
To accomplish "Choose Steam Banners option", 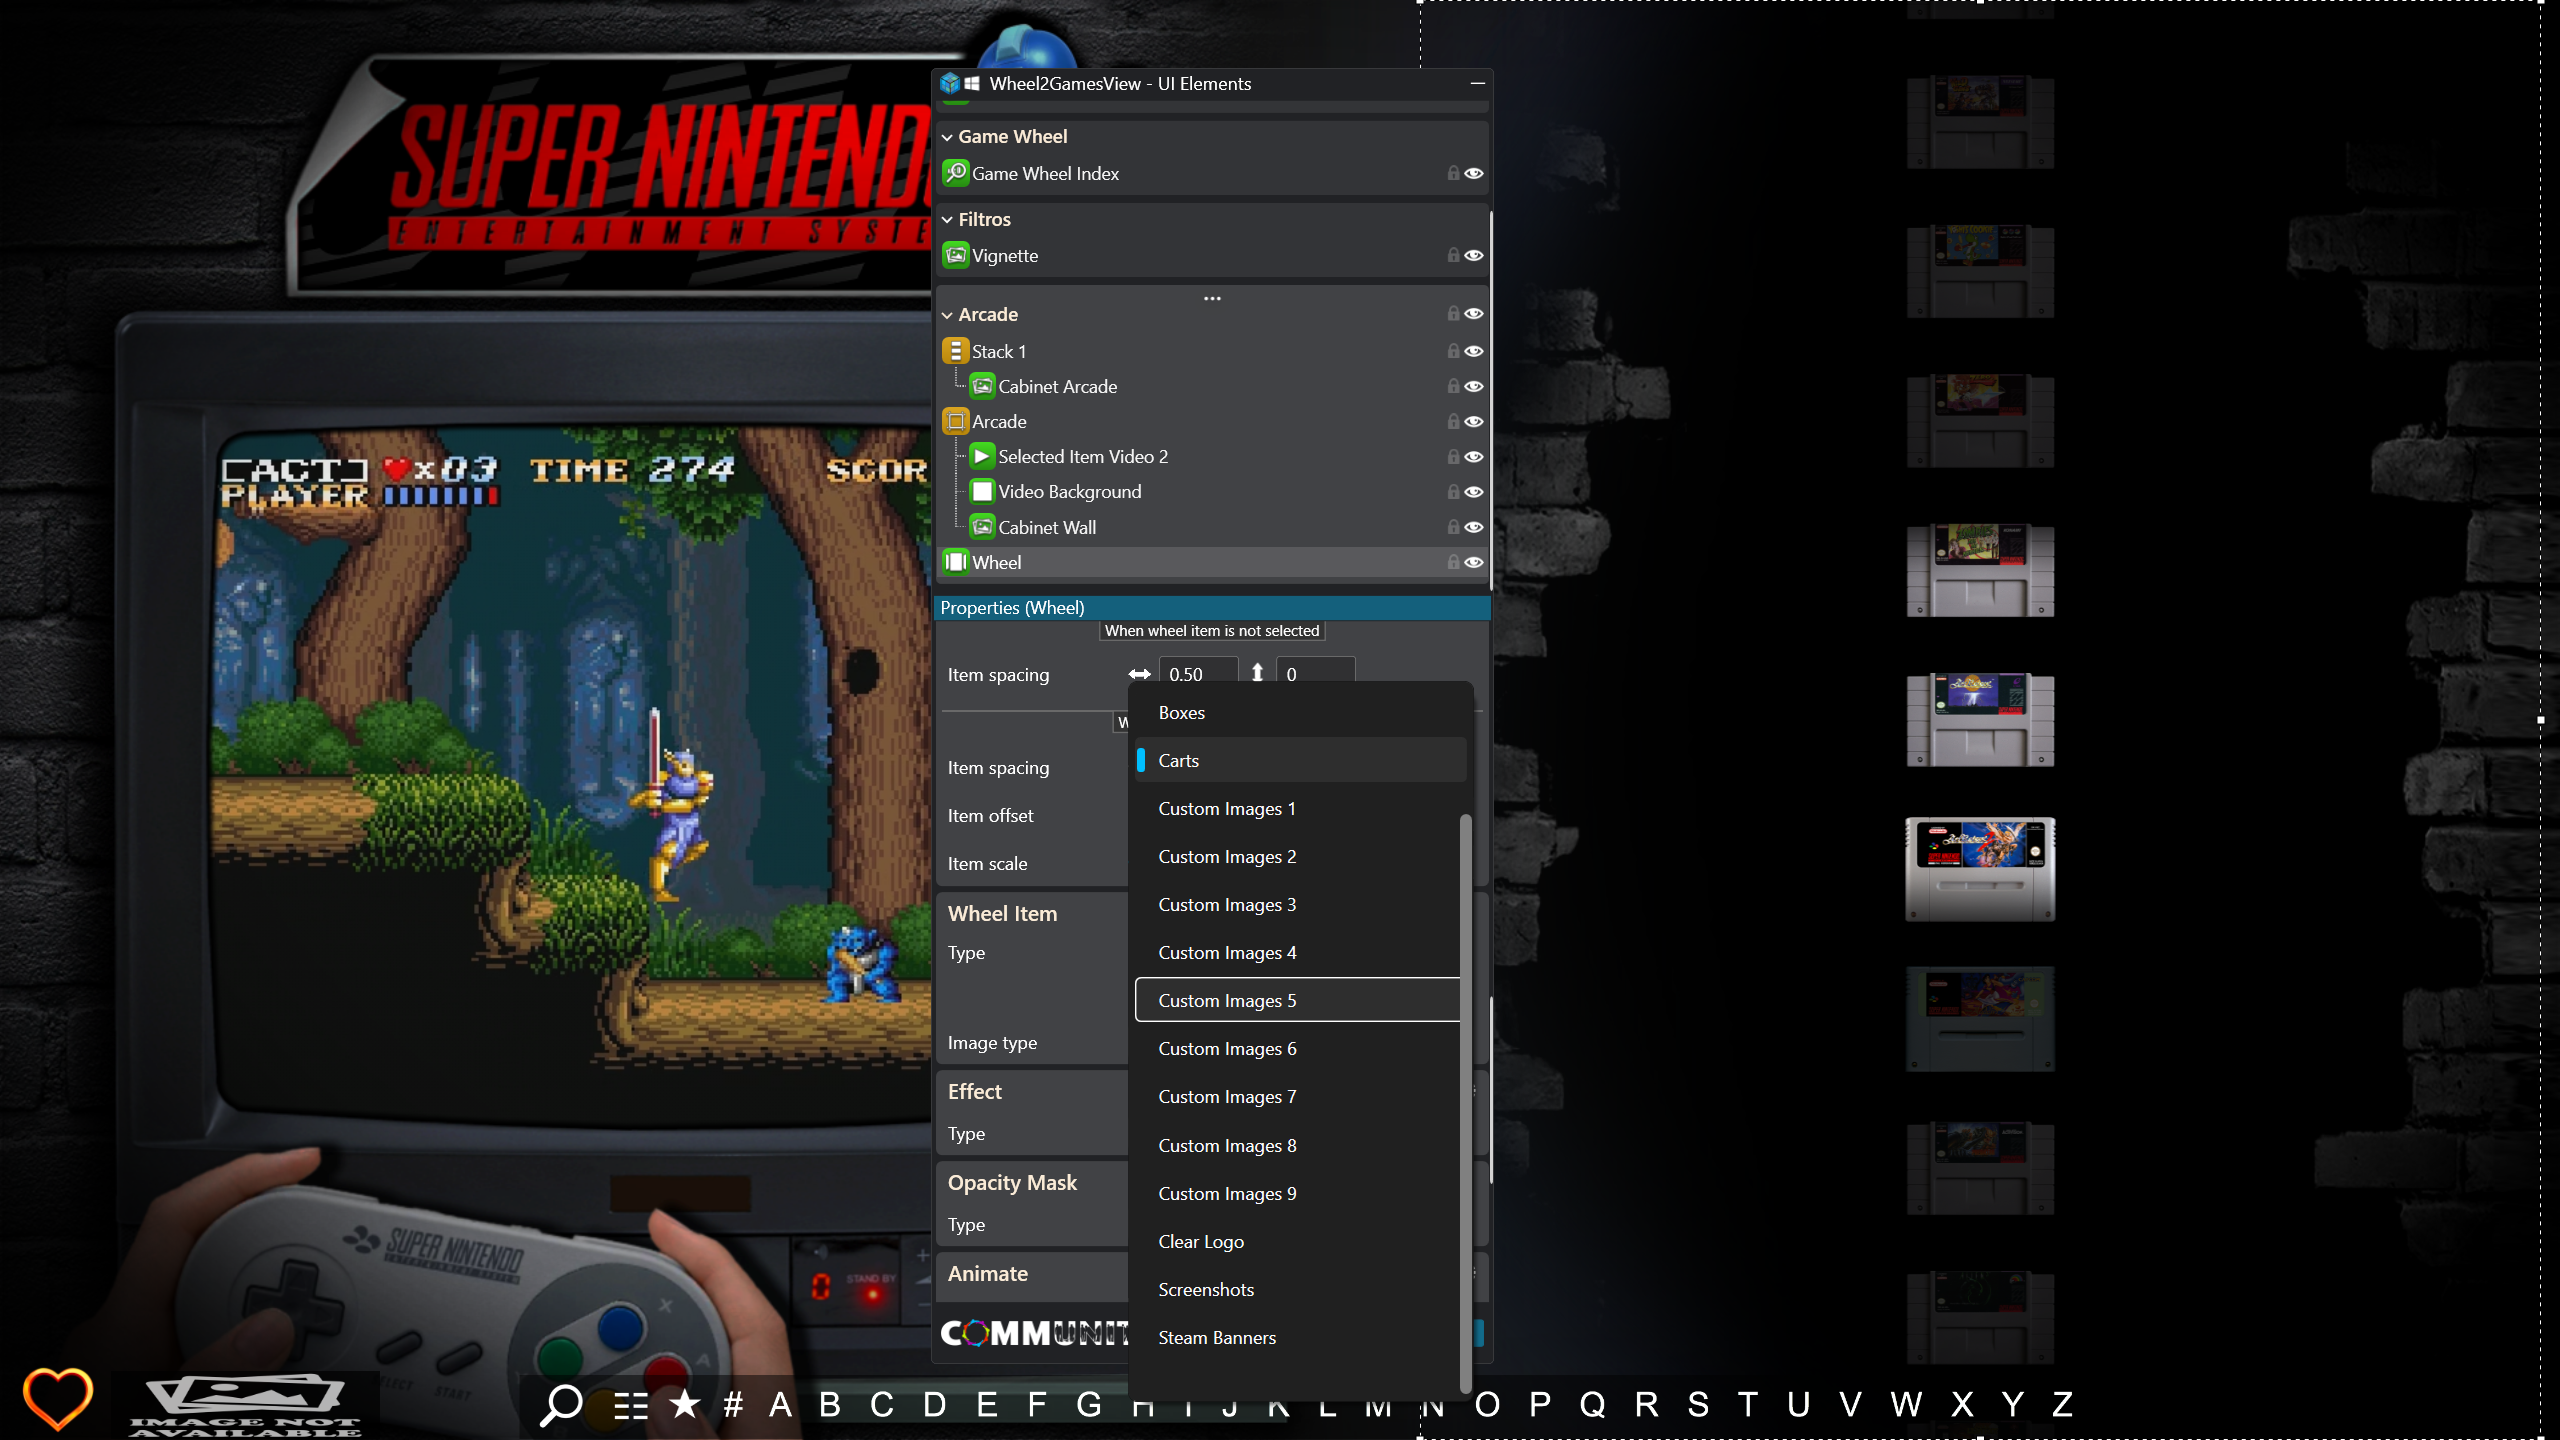I will click(x=1297, y=1337).
